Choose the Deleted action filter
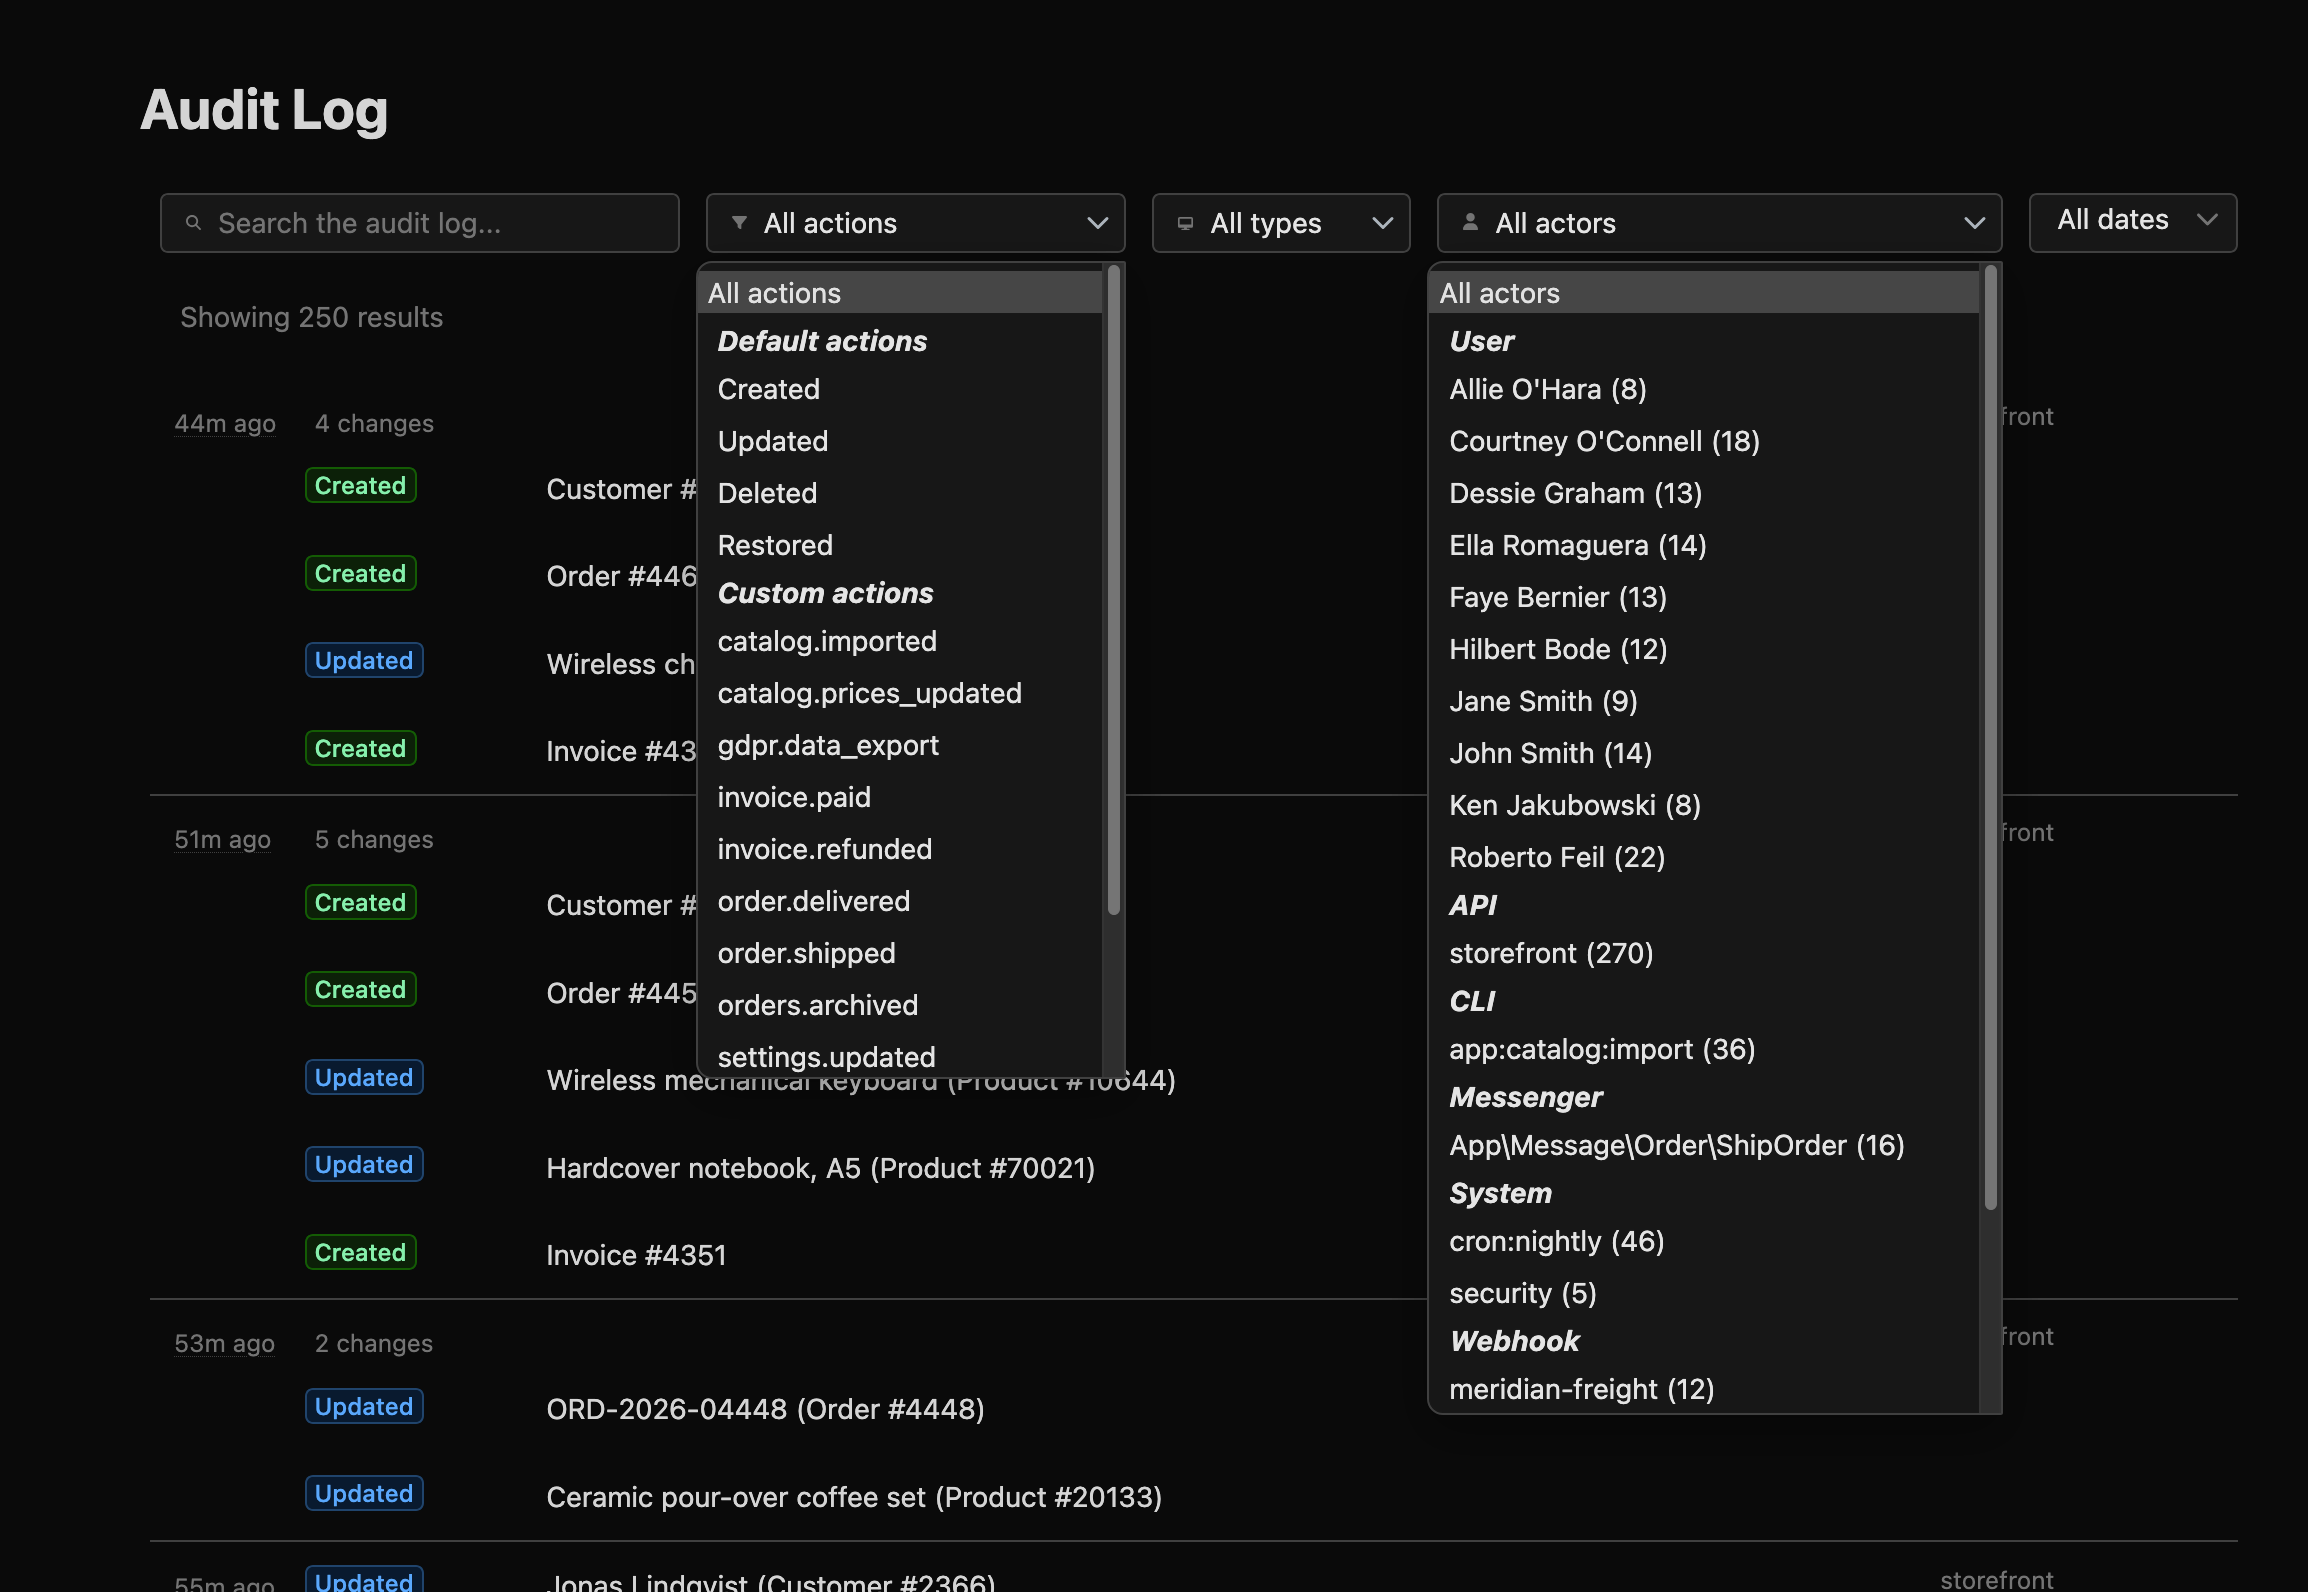This screenshot has width=2308, height=1592. pos(900,493)
